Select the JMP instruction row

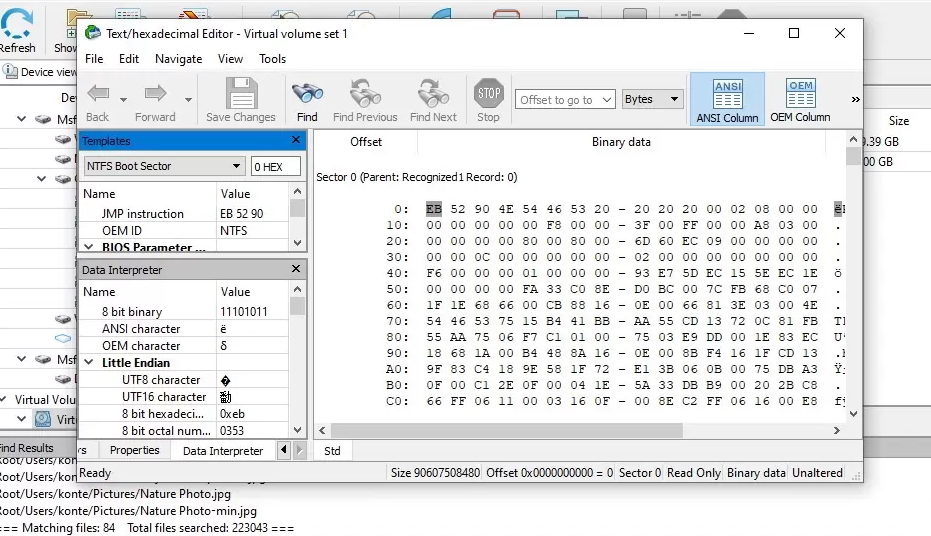pos(184,213)
